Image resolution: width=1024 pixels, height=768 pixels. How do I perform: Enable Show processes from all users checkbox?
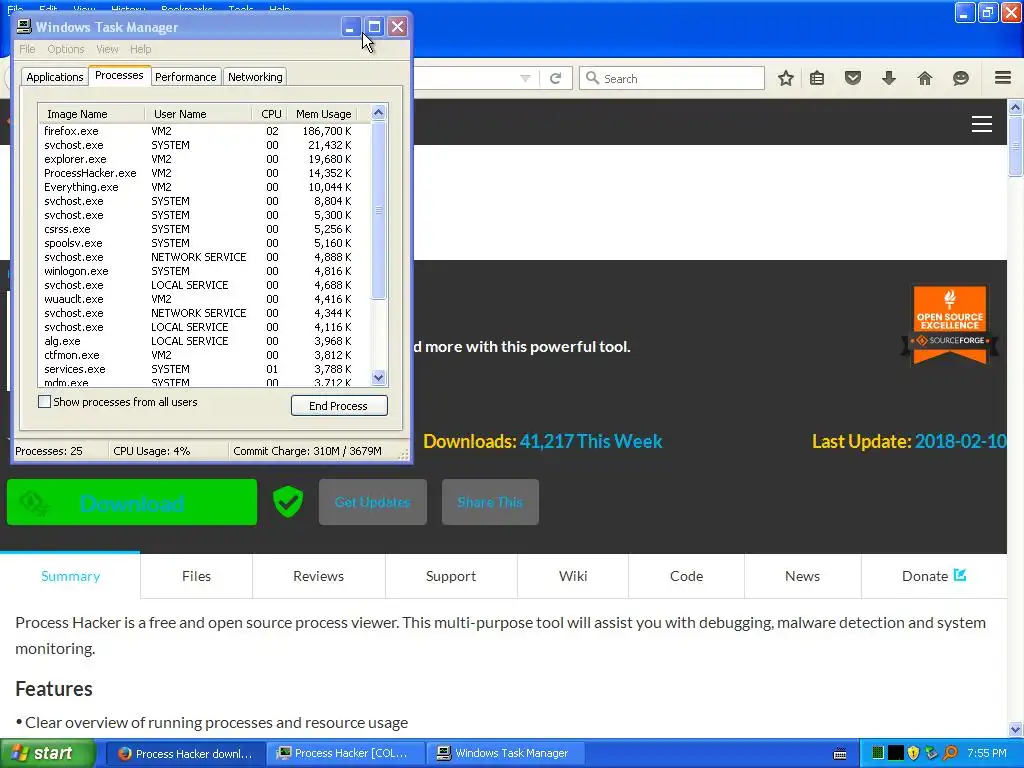coord(44,402)
